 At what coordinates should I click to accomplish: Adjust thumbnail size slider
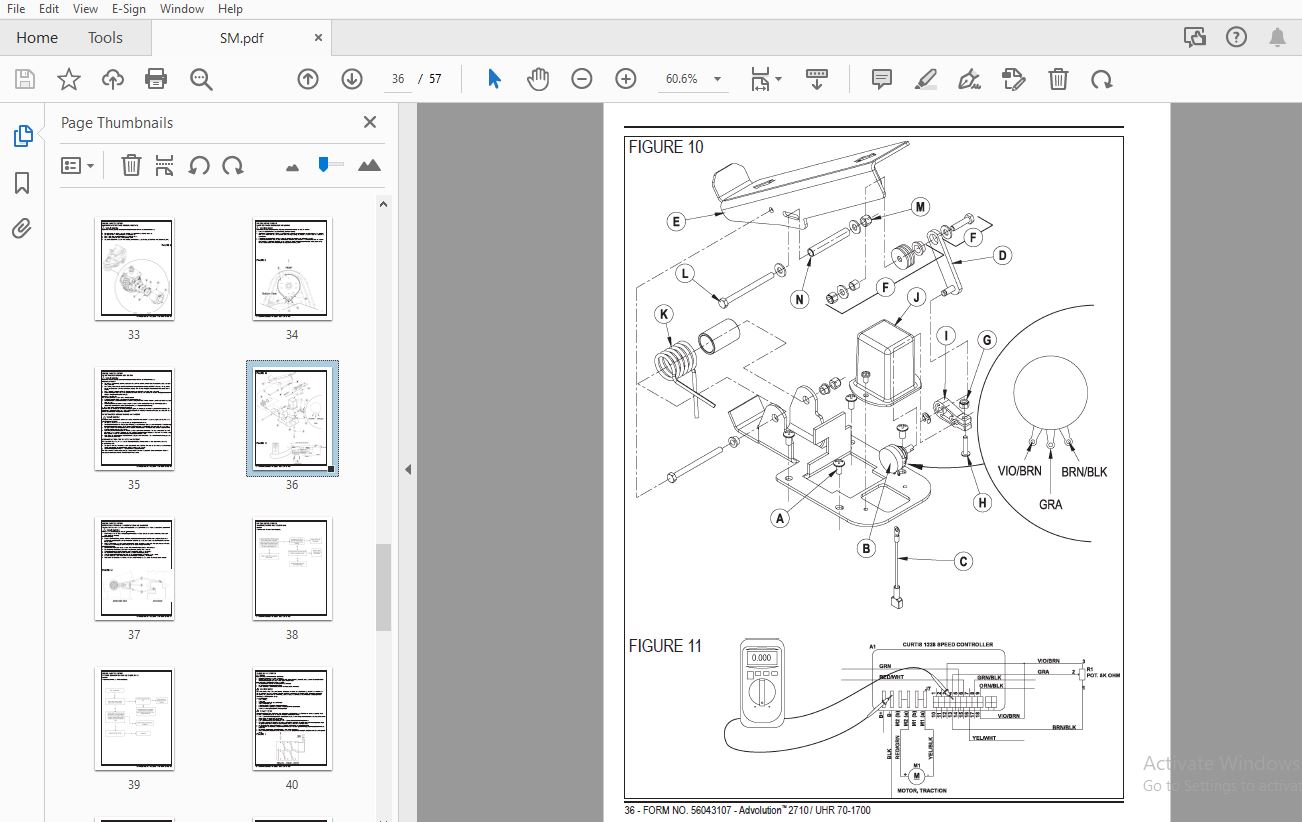click(x=323, y=164)
